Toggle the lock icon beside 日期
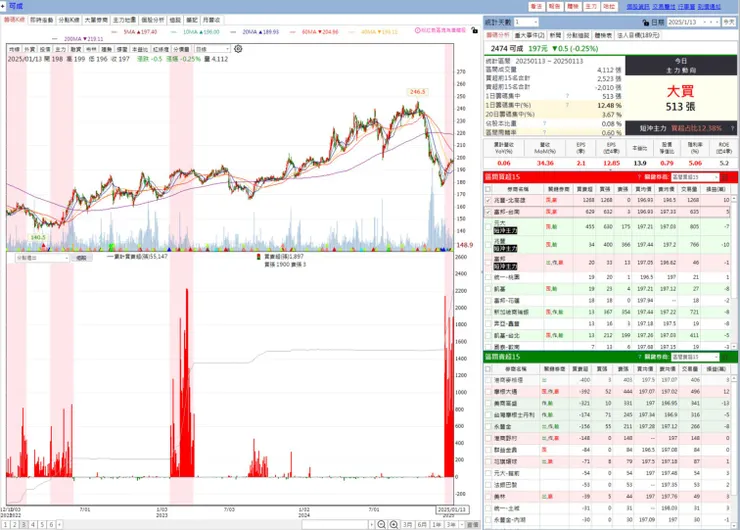The height and width of the screenshot is (530, 740). coord(646,22)
